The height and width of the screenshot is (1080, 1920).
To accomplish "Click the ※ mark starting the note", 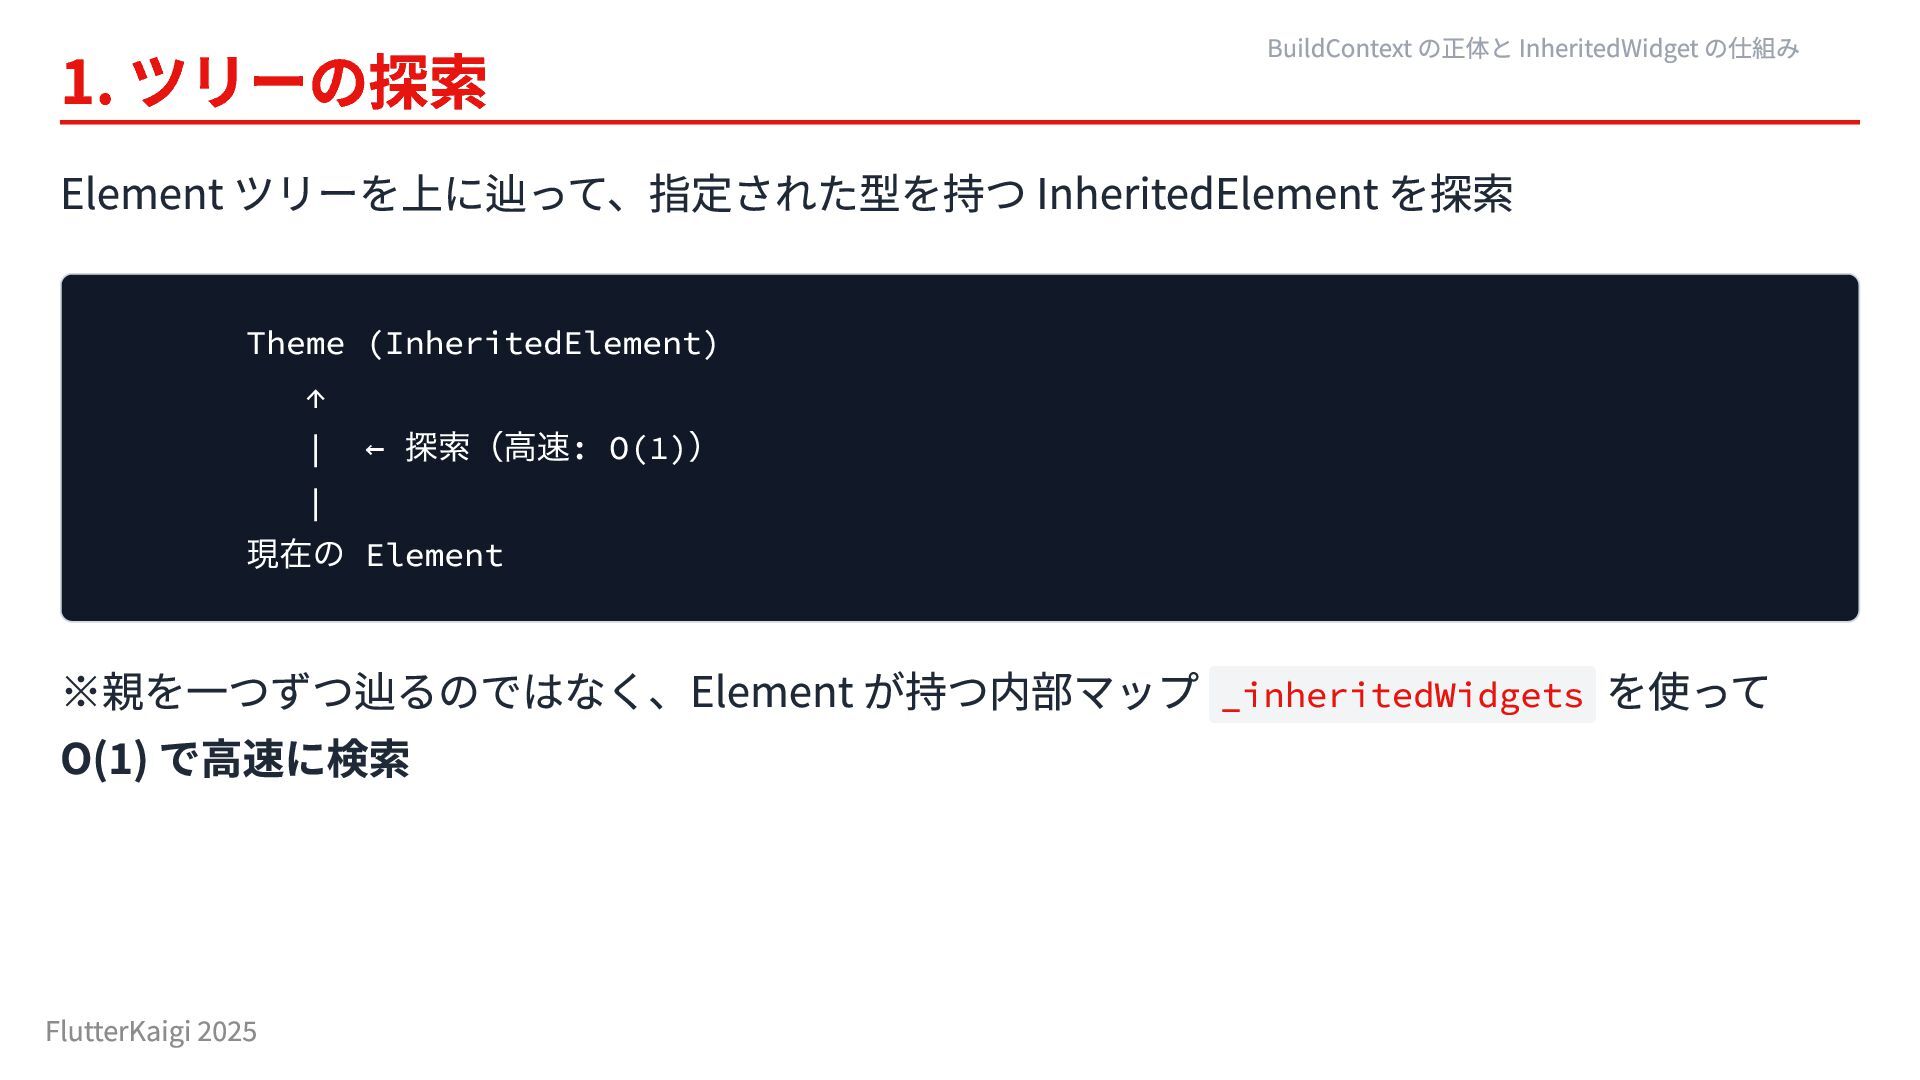I will coord(80,692).
